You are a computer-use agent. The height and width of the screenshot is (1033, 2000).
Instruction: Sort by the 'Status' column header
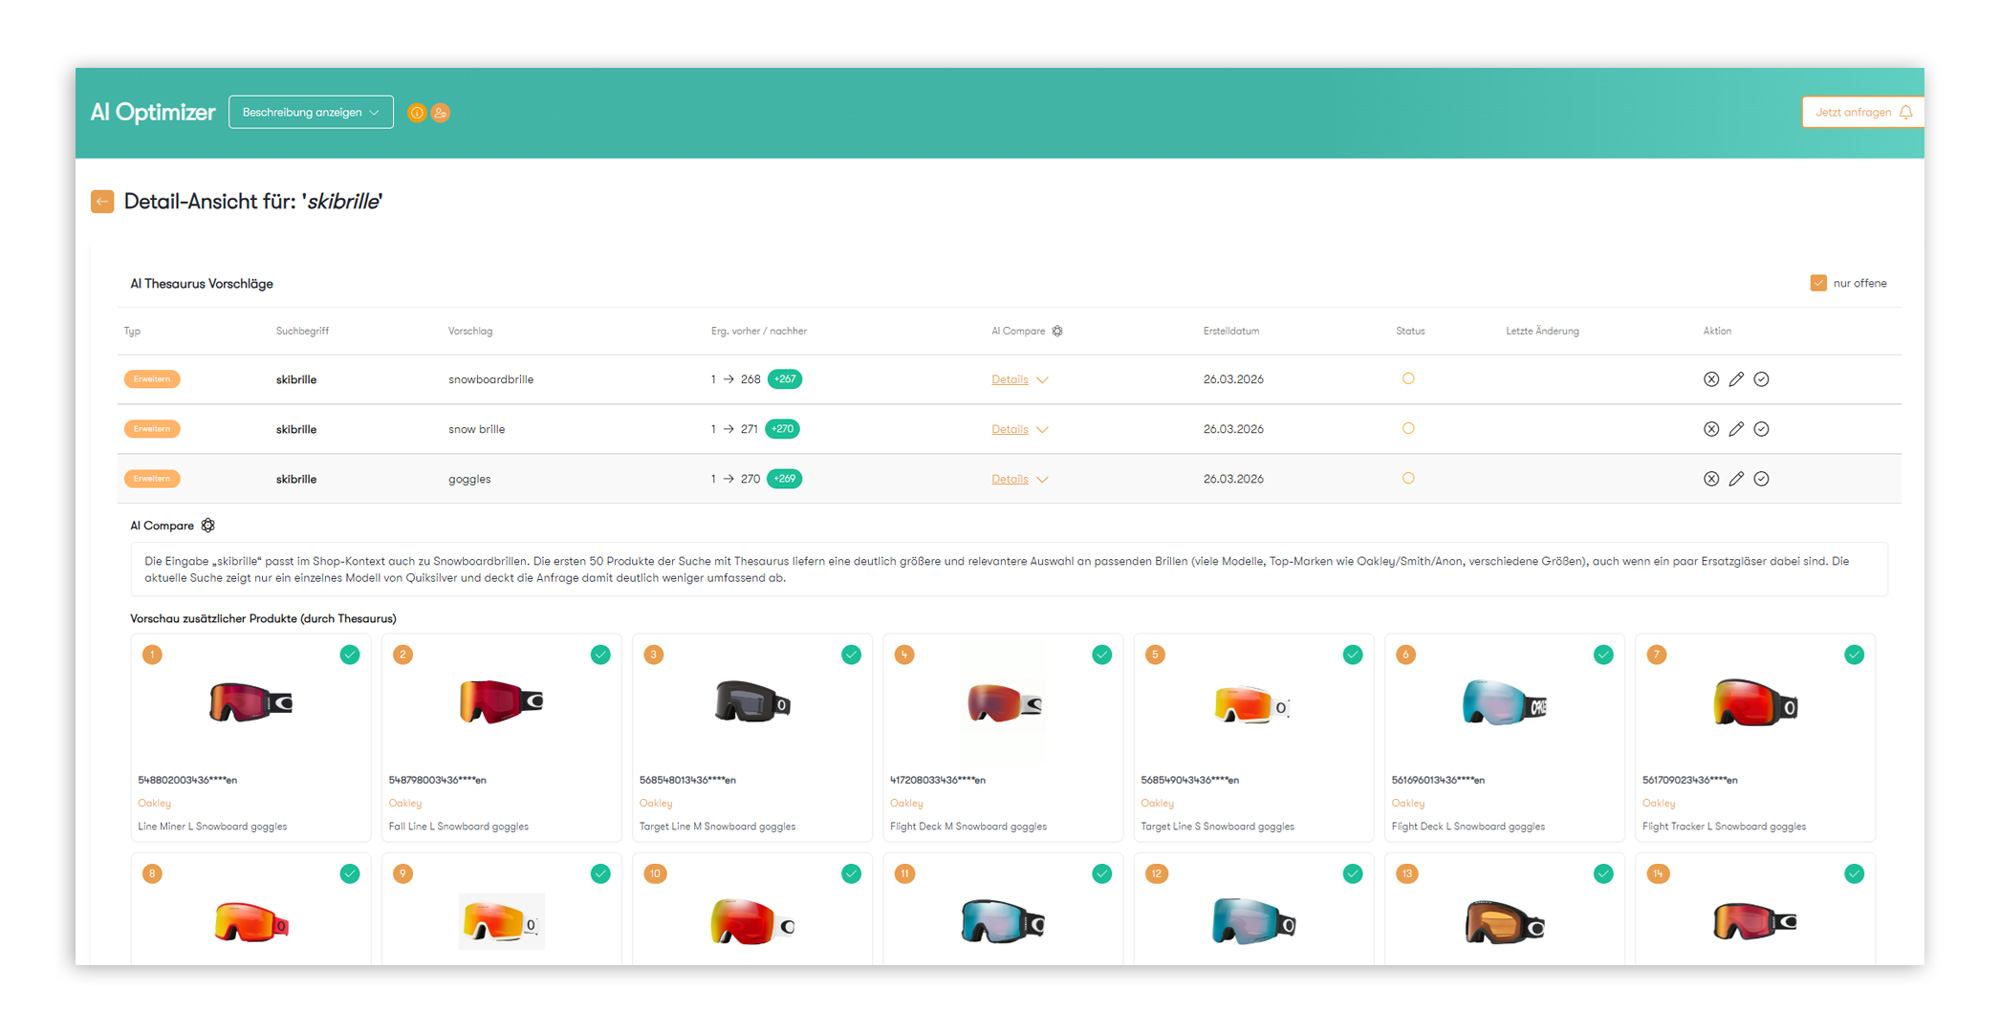point(1410,331)
